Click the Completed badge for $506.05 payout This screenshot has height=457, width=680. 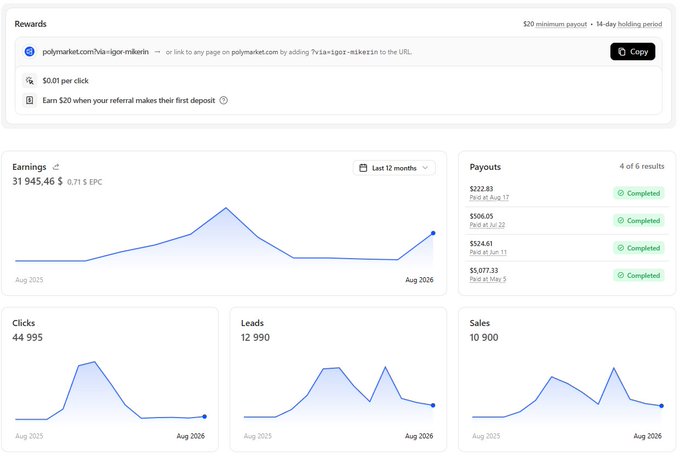(639, 221)
